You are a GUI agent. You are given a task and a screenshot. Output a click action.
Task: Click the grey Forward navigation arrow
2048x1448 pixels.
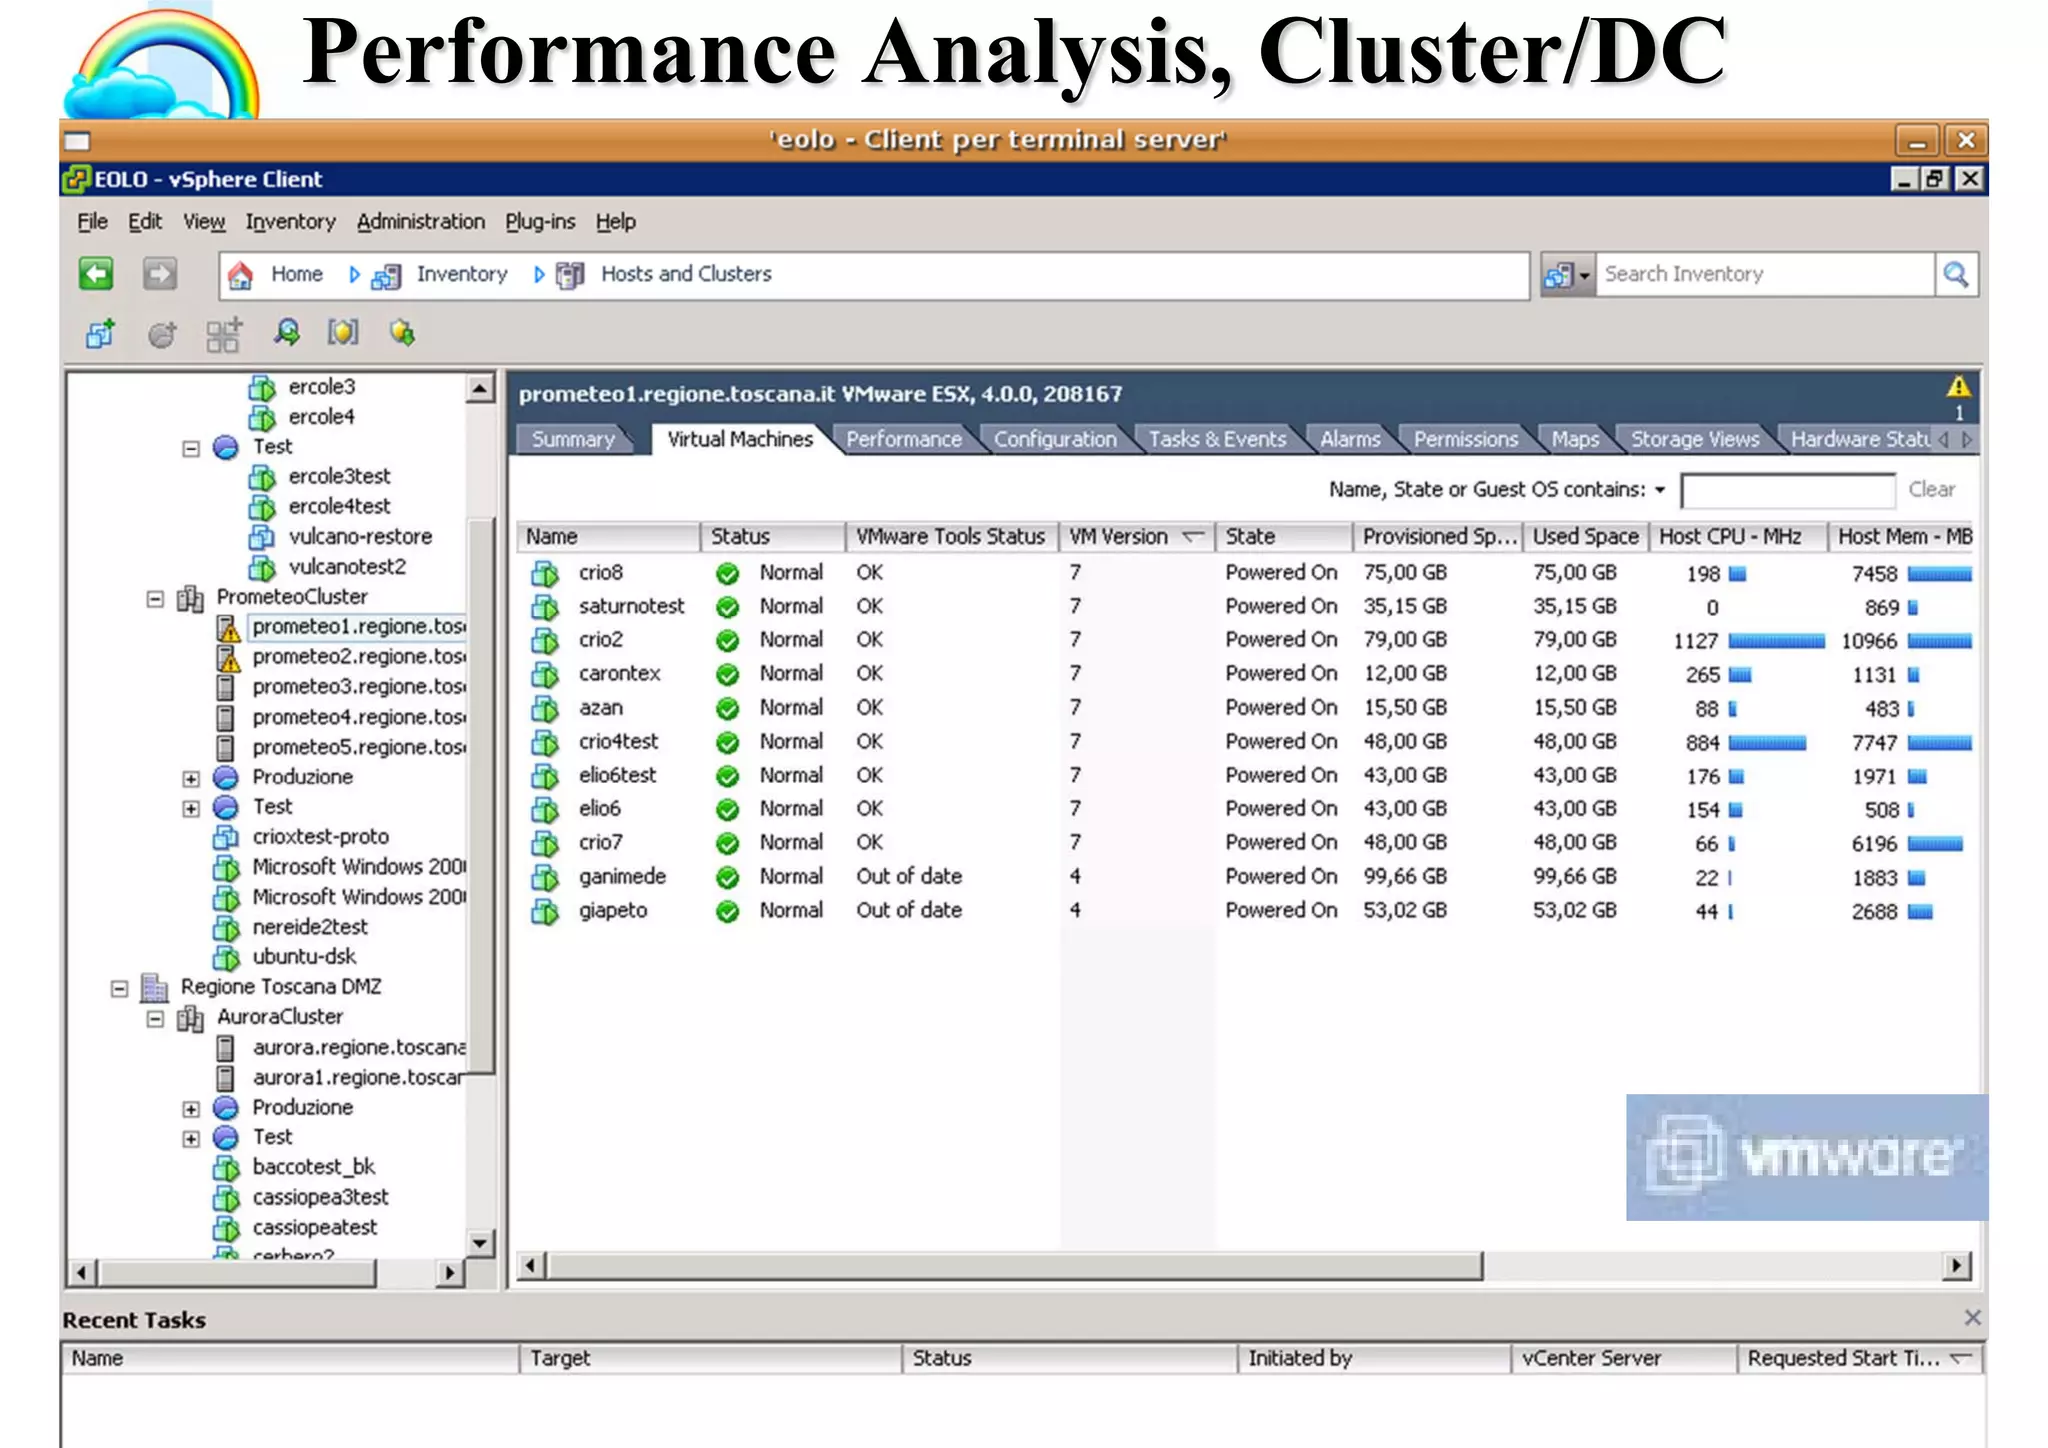[x=160, y=274]
